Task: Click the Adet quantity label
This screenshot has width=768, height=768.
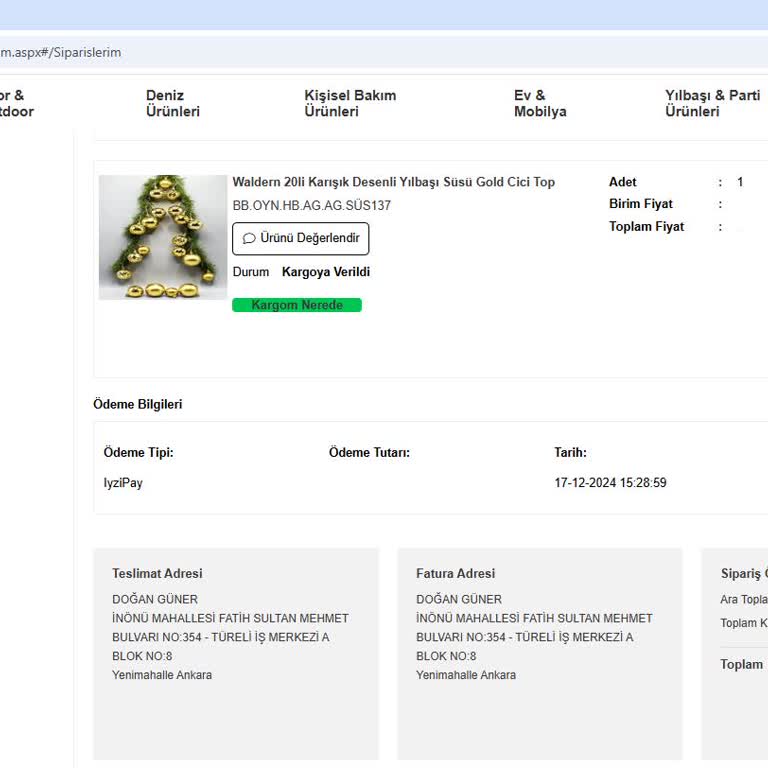Action: (x=622, y=182)
